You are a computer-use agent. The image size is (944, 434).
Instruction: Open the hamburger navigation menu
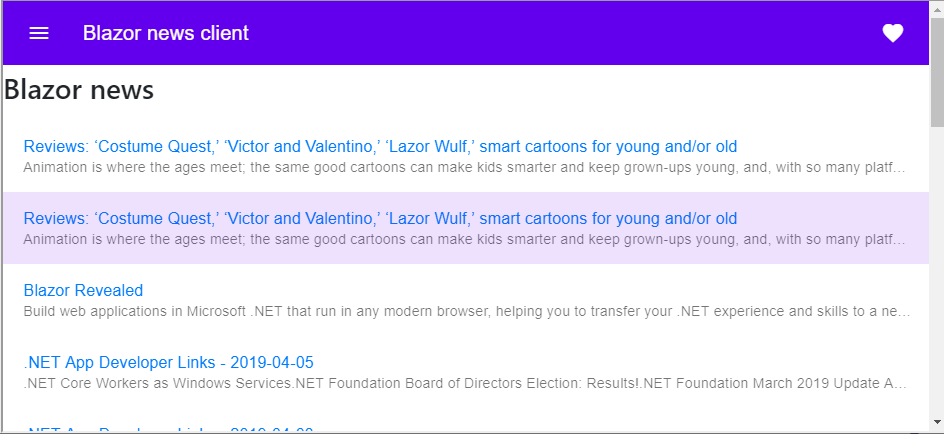click(39, 33)
